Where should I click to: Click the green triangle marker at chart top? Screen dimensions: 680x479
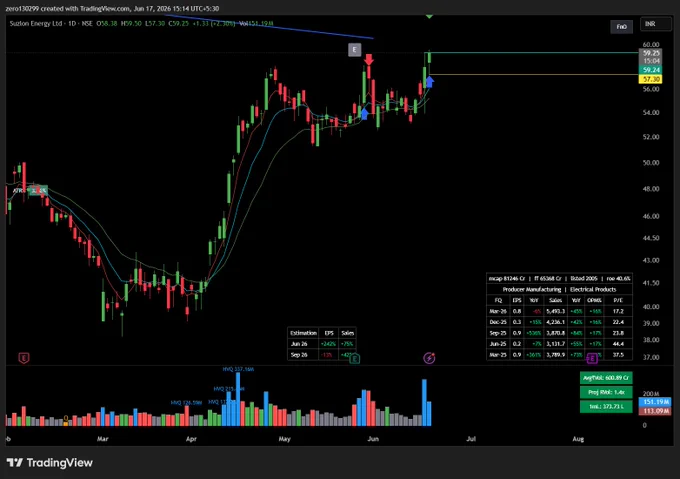[x=429, y=16]
